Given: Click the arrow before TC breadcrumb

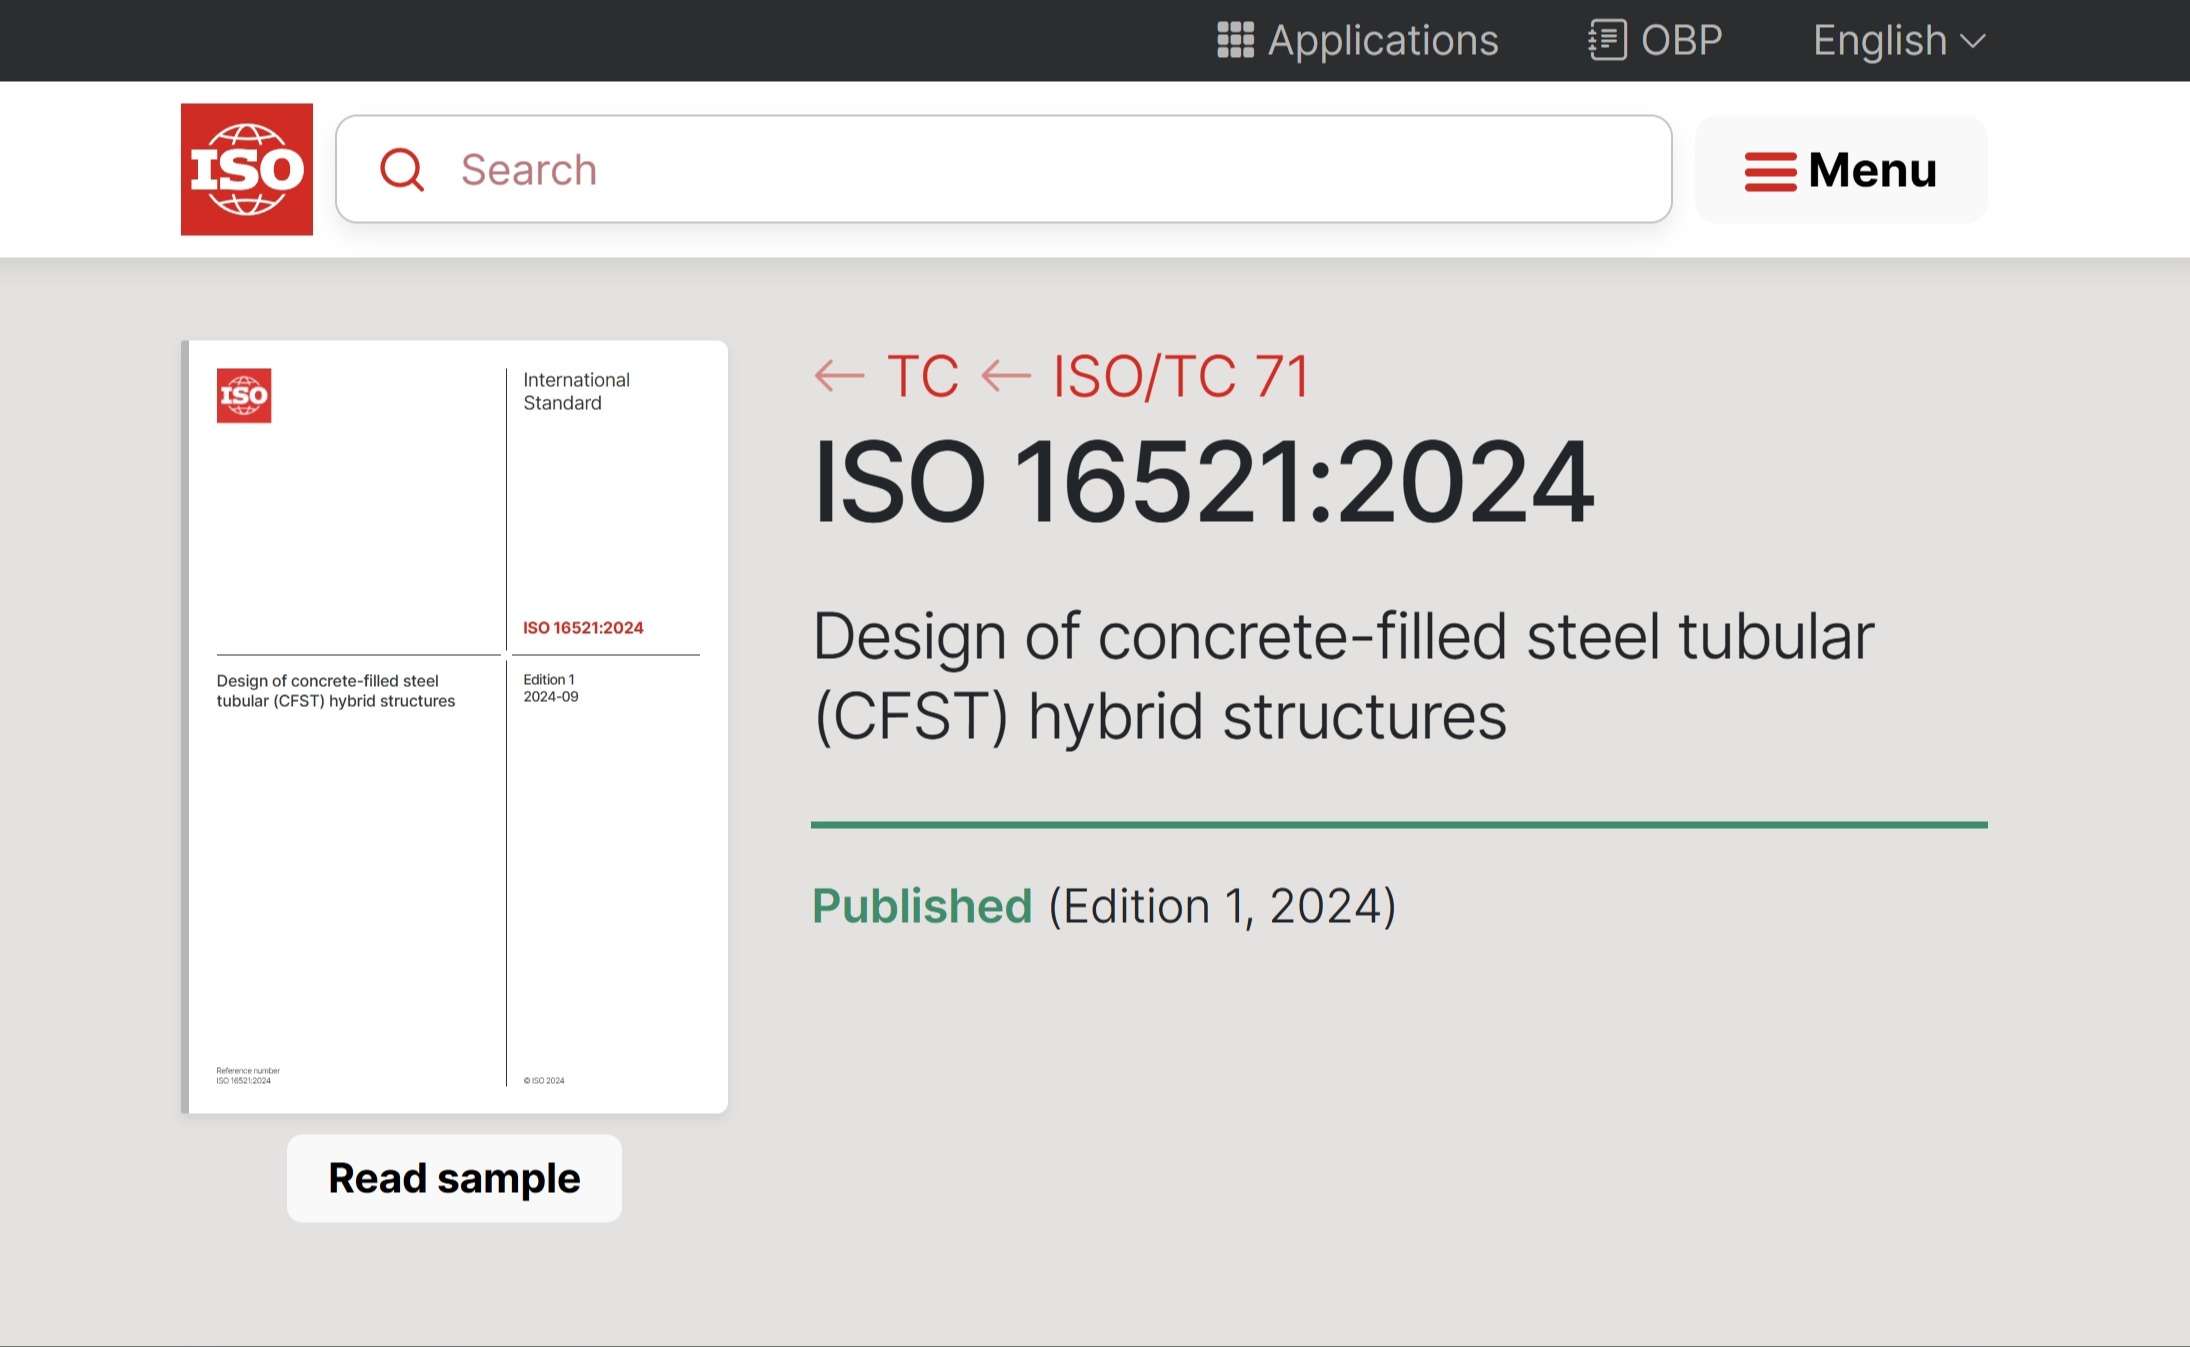Looking at the screenshot, I should click(x=838, y=376).
